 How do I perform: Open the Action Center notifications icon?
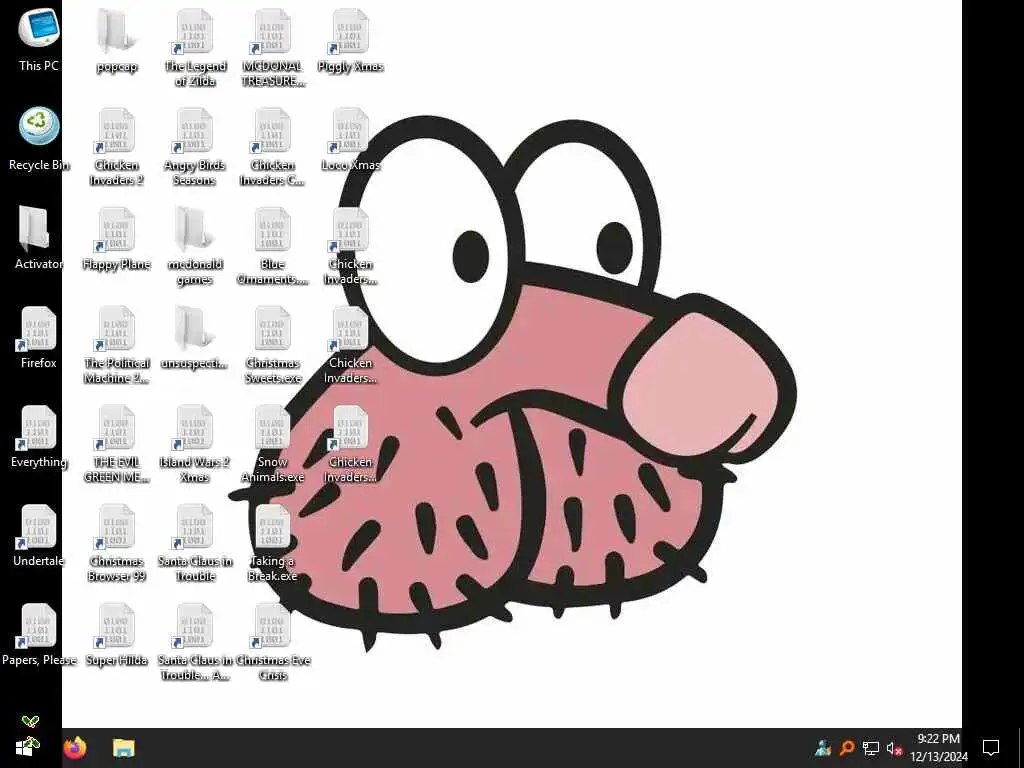[991, 748]
